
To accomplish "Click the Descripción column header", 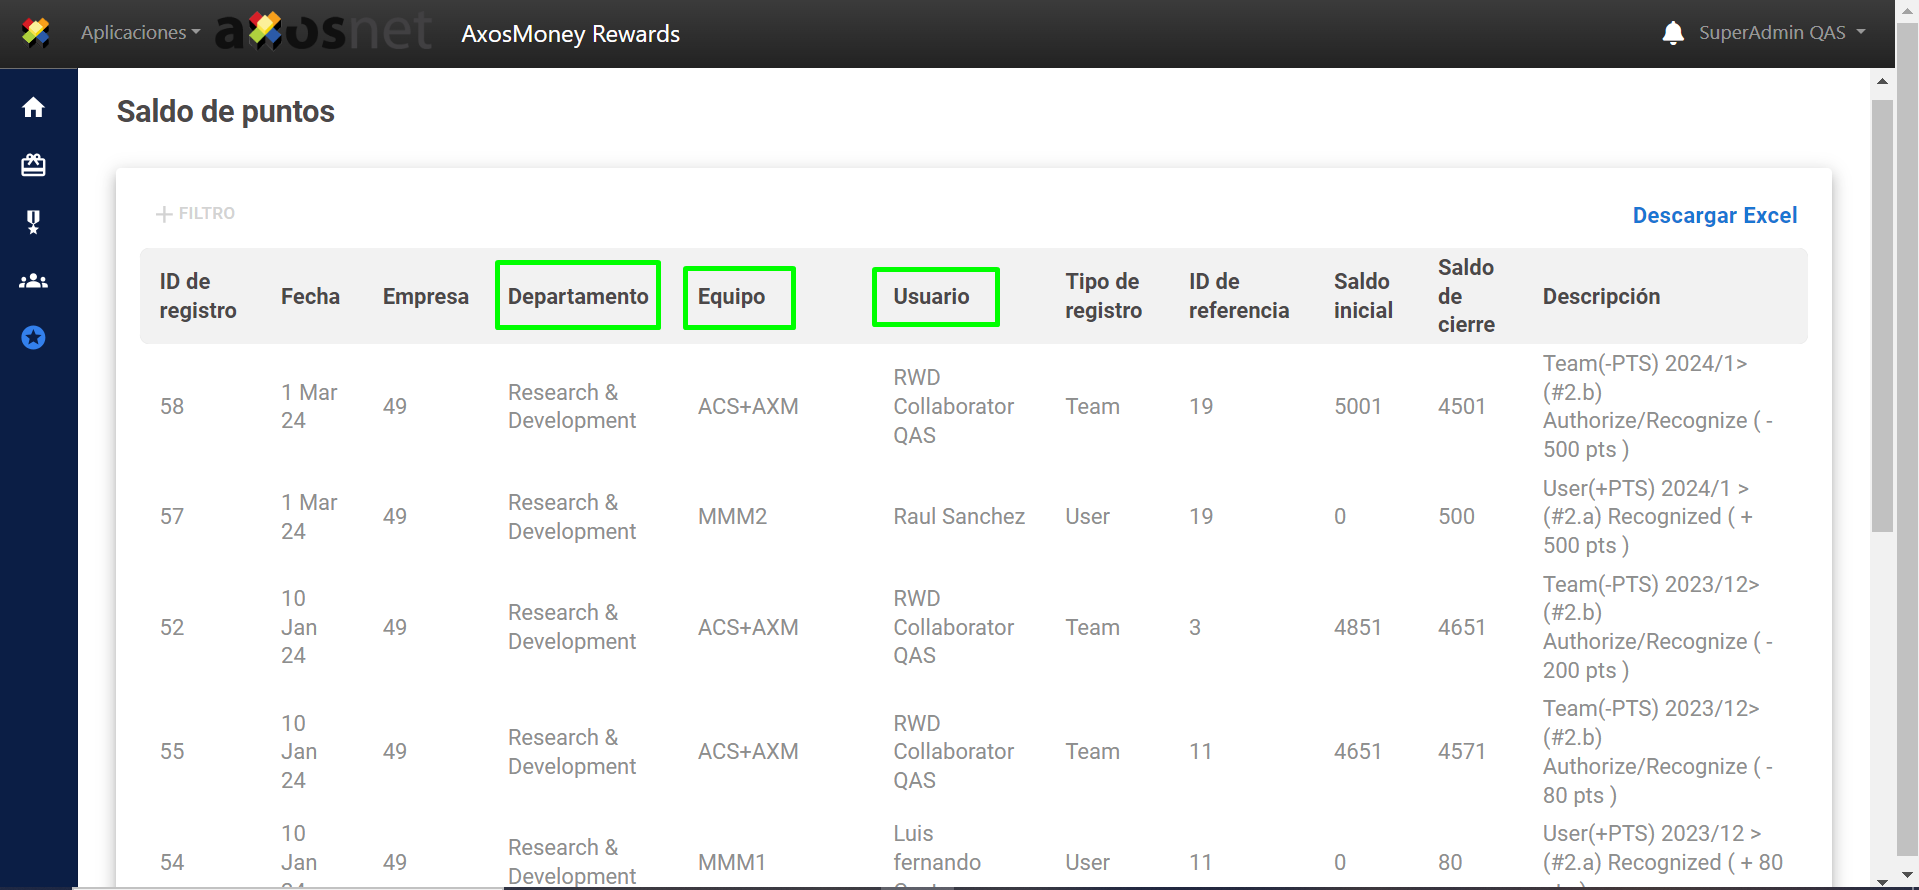I will point(1600,296).
